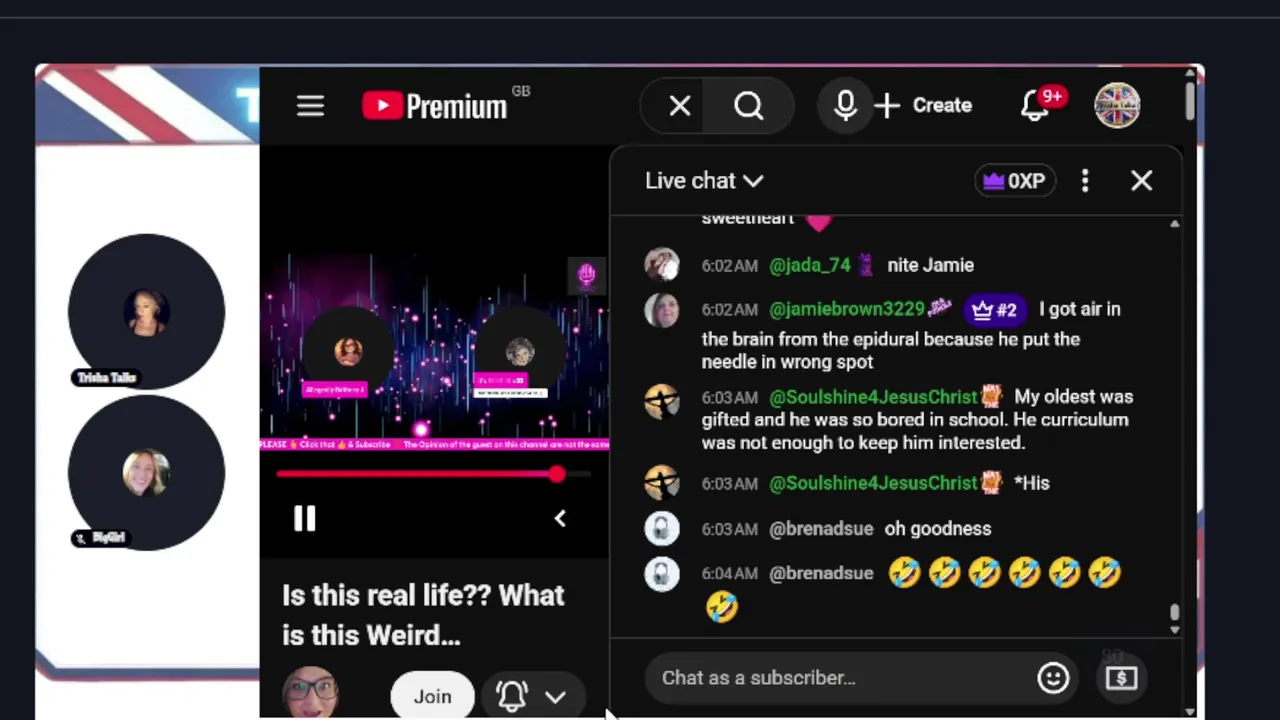Open the emoji picker in chat
Viewport: 1280px width, 720px height.
[x=1053, y=678]
